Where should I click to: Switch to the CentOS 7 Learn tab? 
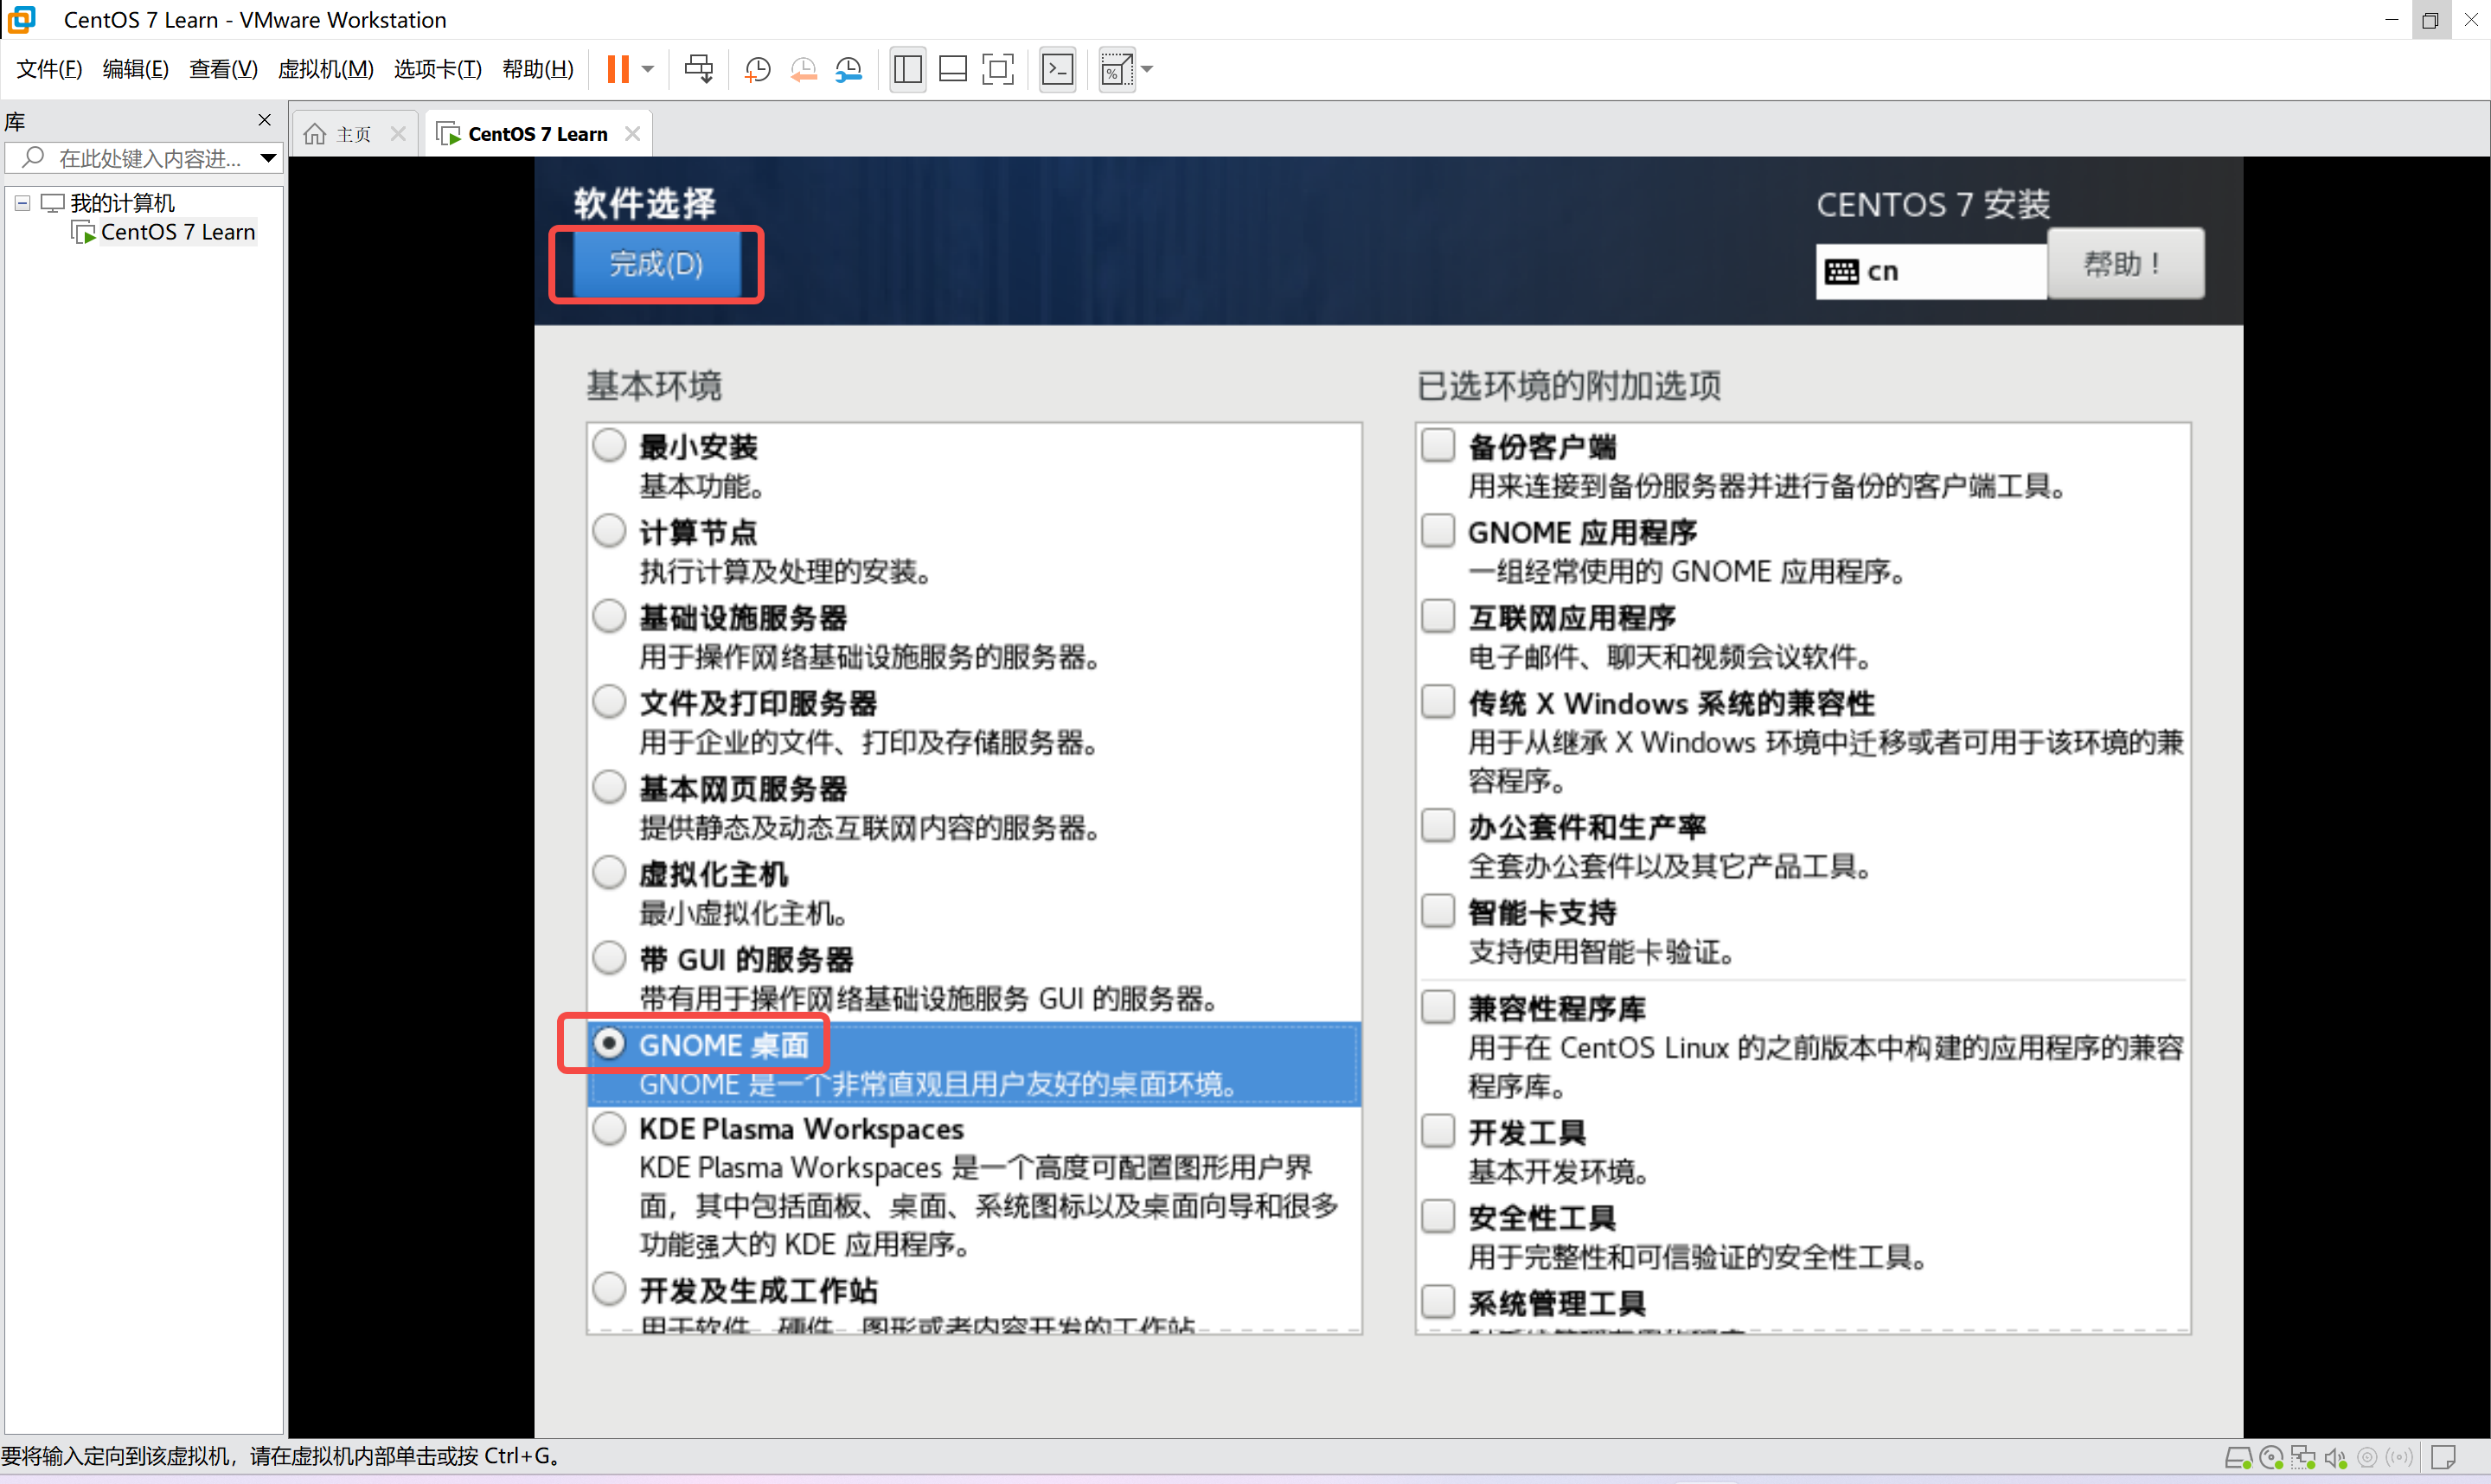pyautogui.click(x=538, y=134)
